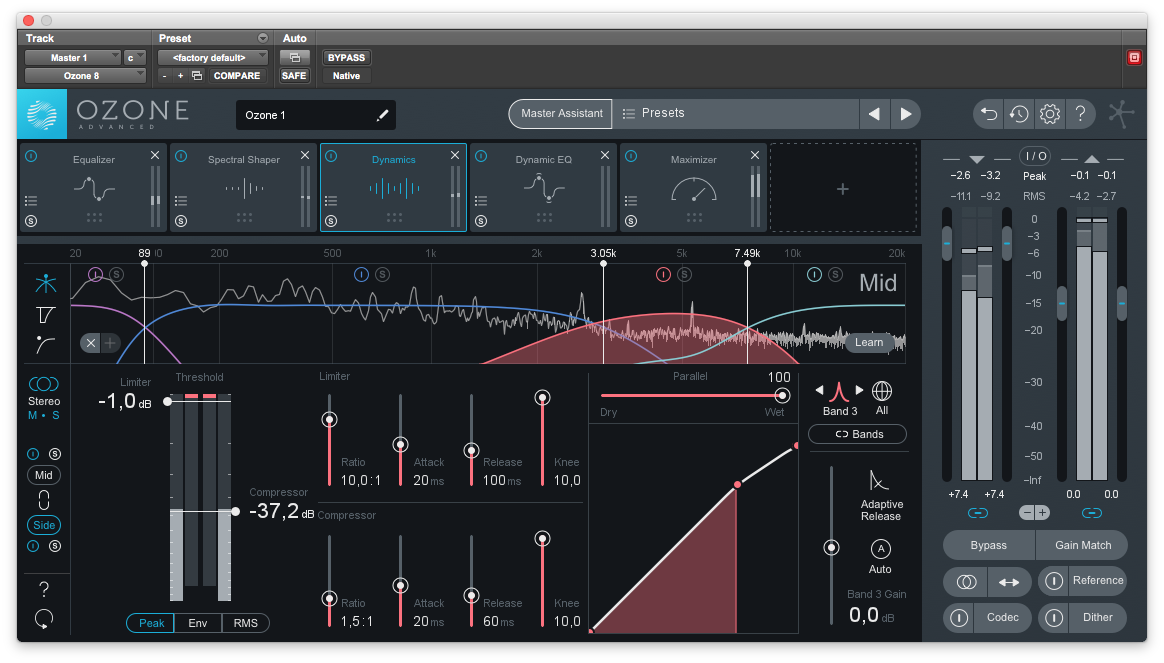1164x663 pixels.
Task: Toggle the Codec power button
Action: pos(959,618)
